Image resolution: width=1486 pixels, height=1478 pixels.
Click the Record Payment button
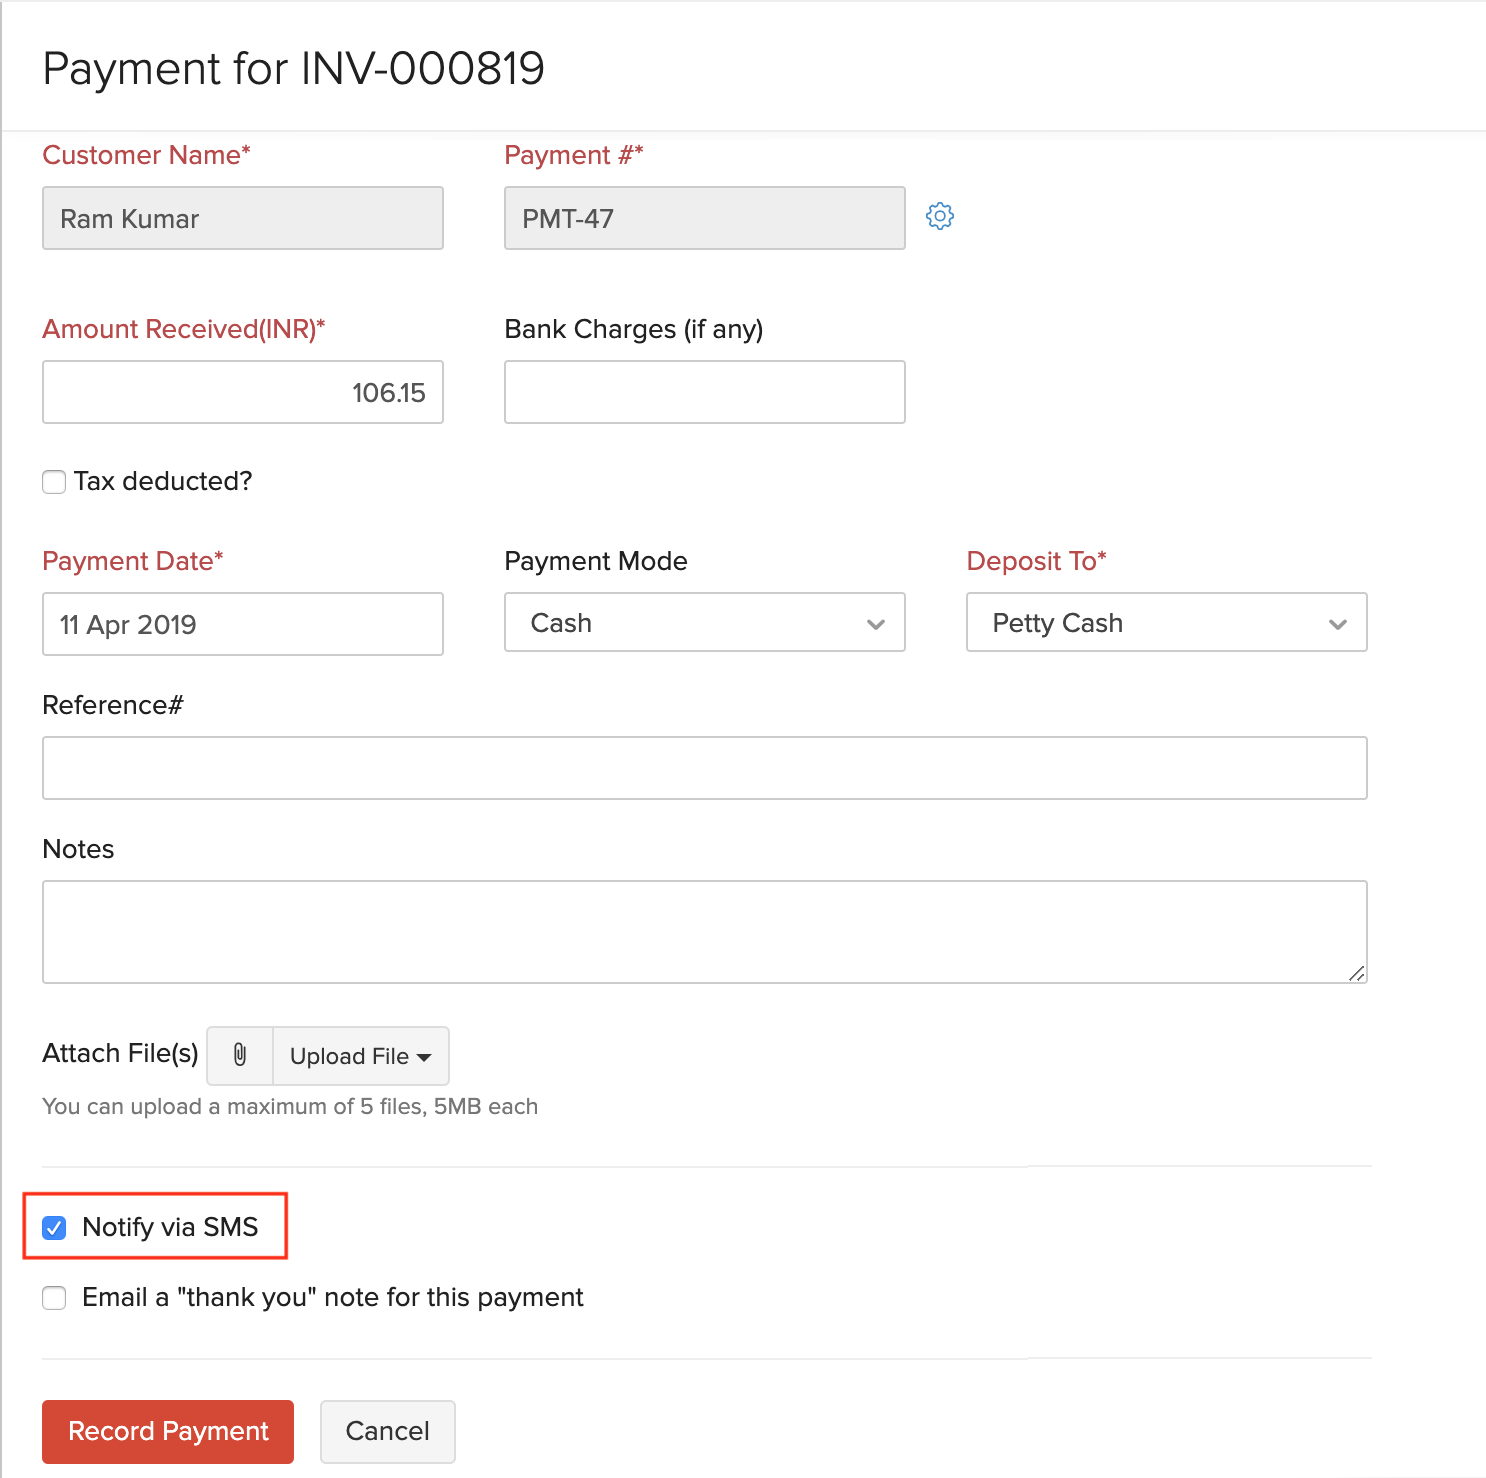168,1431
